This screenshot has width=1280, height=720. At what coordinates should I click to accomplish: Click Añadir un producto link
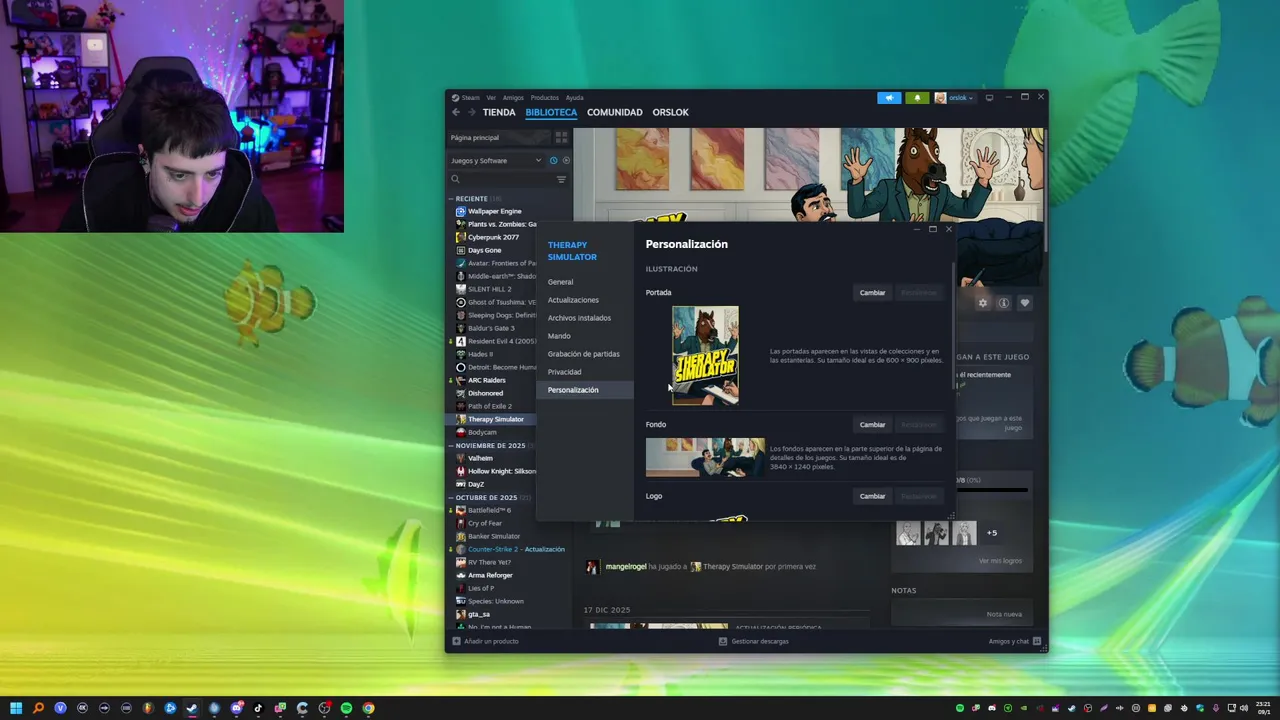coord(491,641)
